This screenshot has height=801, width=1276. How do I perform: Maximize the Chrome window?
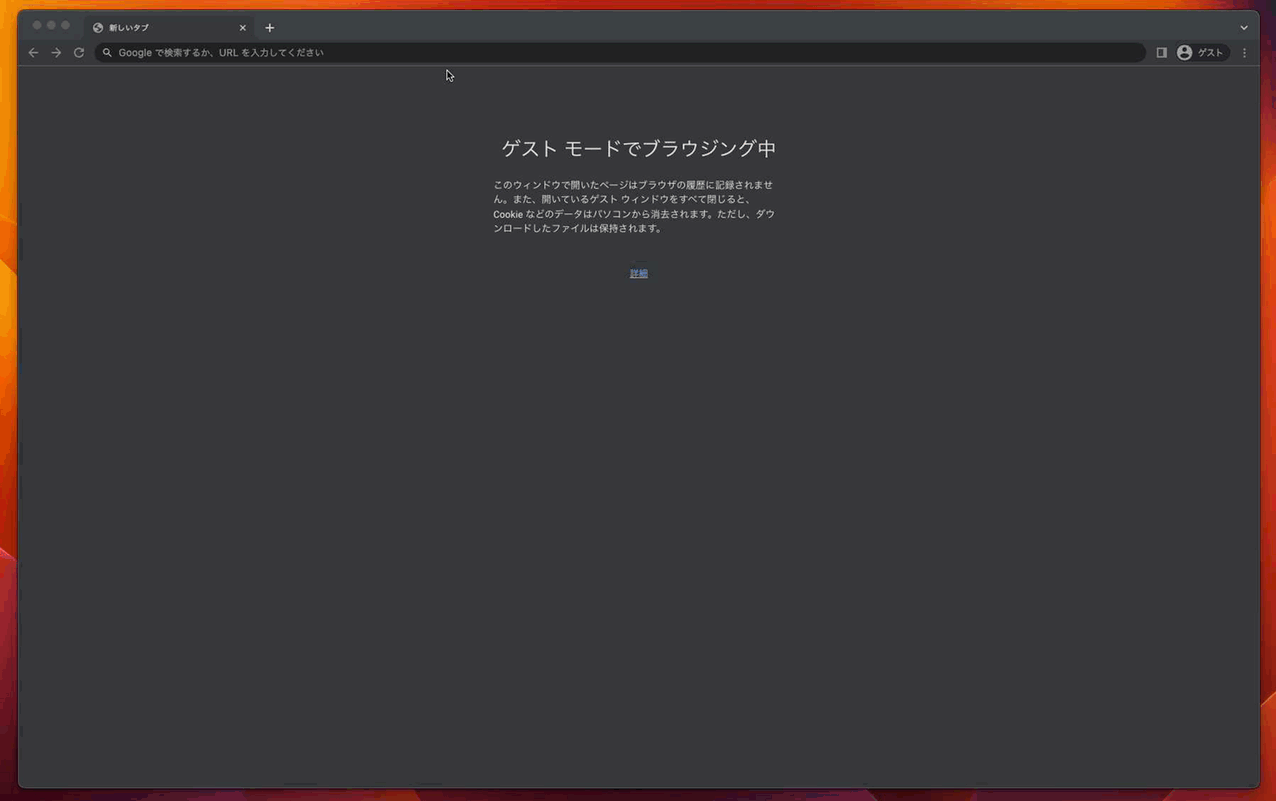click(65, 25)
